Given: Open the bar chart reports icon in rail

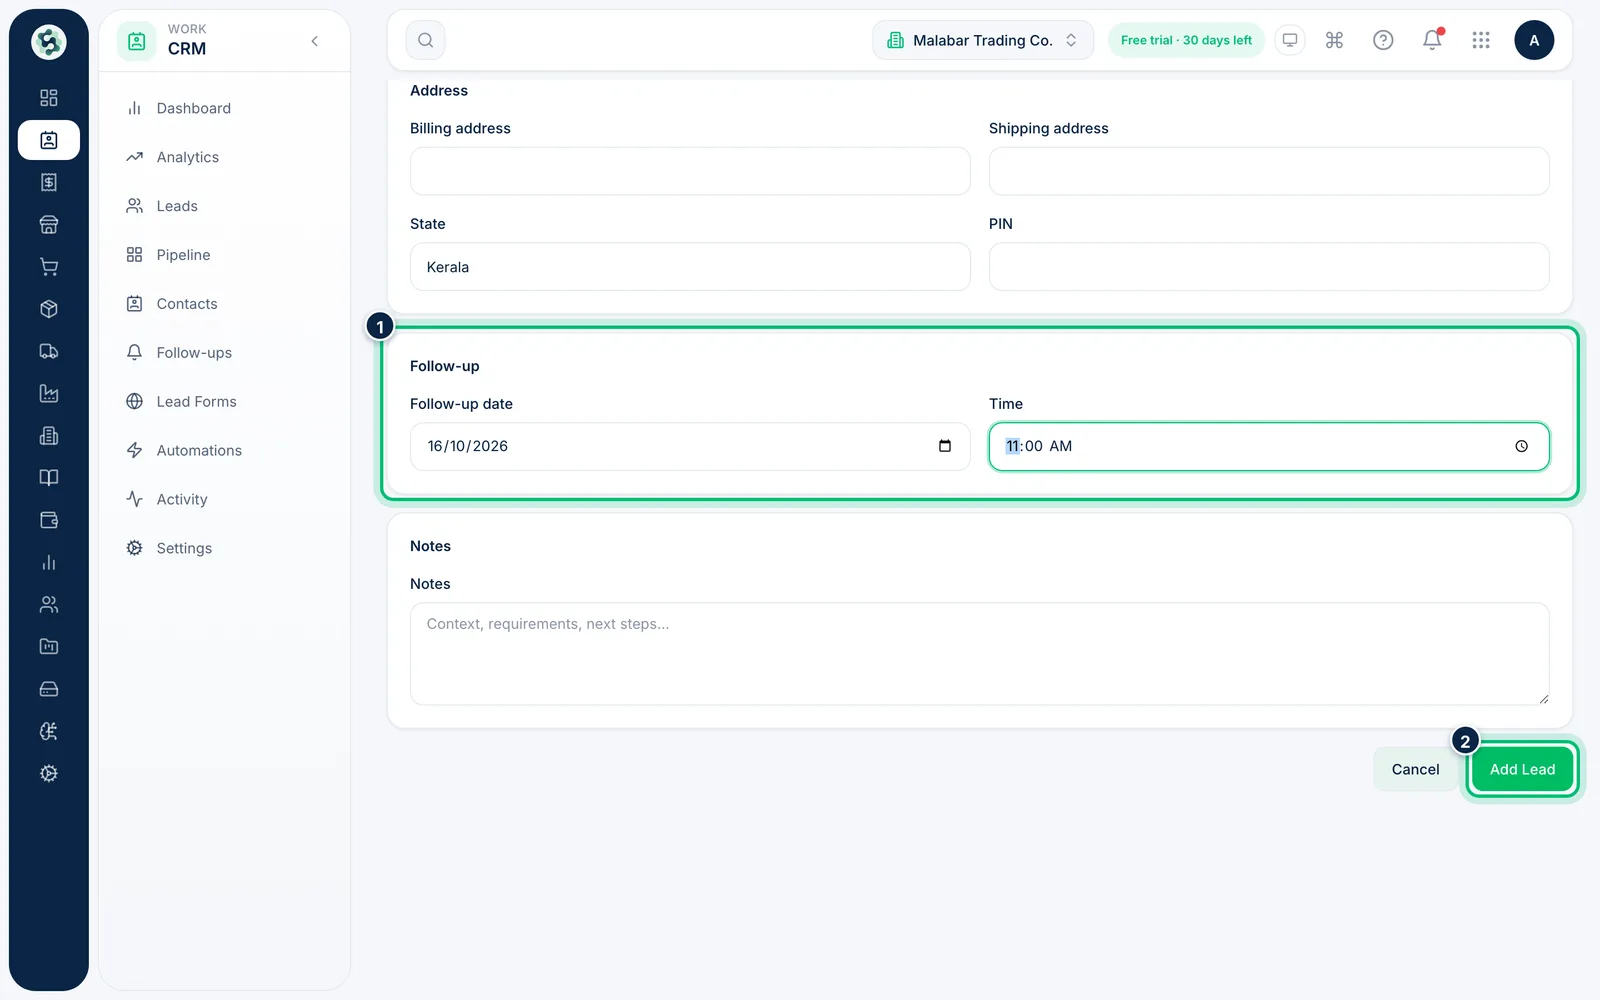Looking at the screenshot, I should (48, 563).
